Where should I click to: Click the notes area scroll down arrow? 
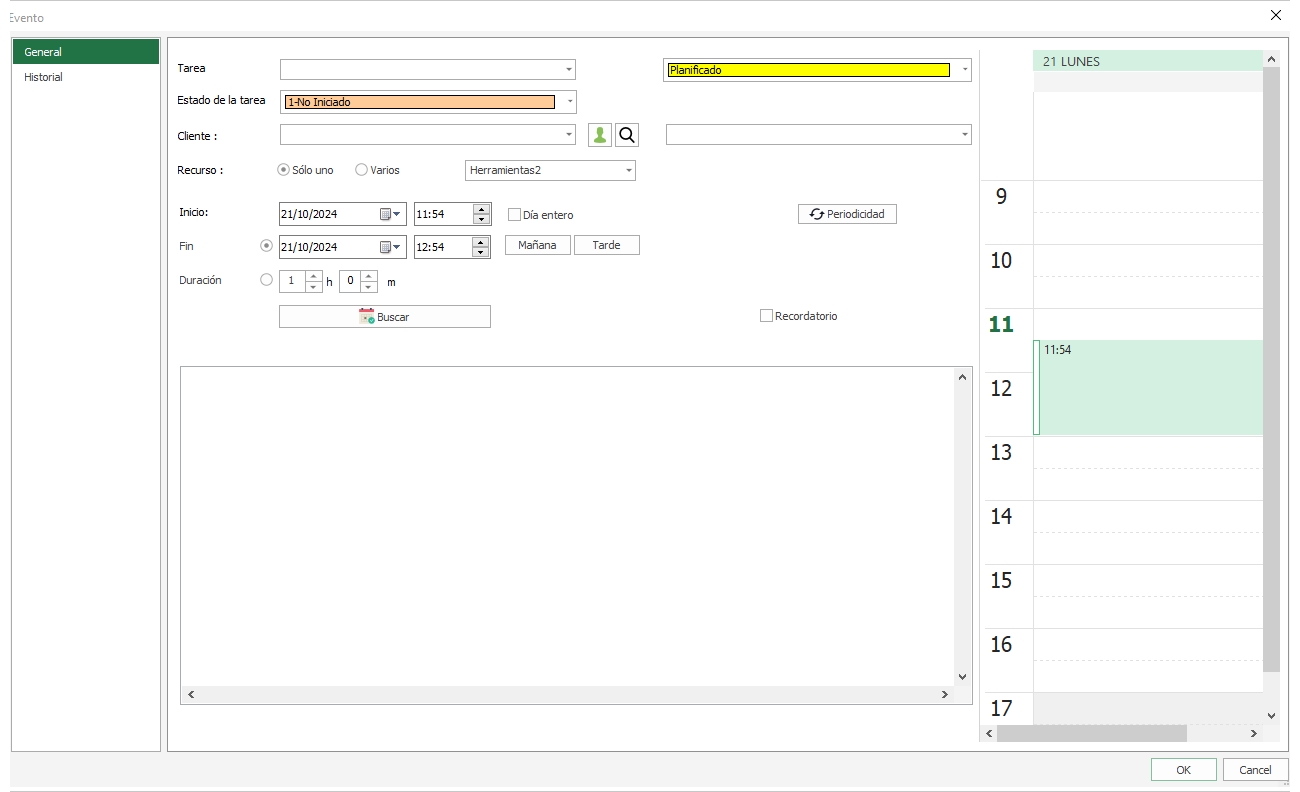click(x=963, y=677)
